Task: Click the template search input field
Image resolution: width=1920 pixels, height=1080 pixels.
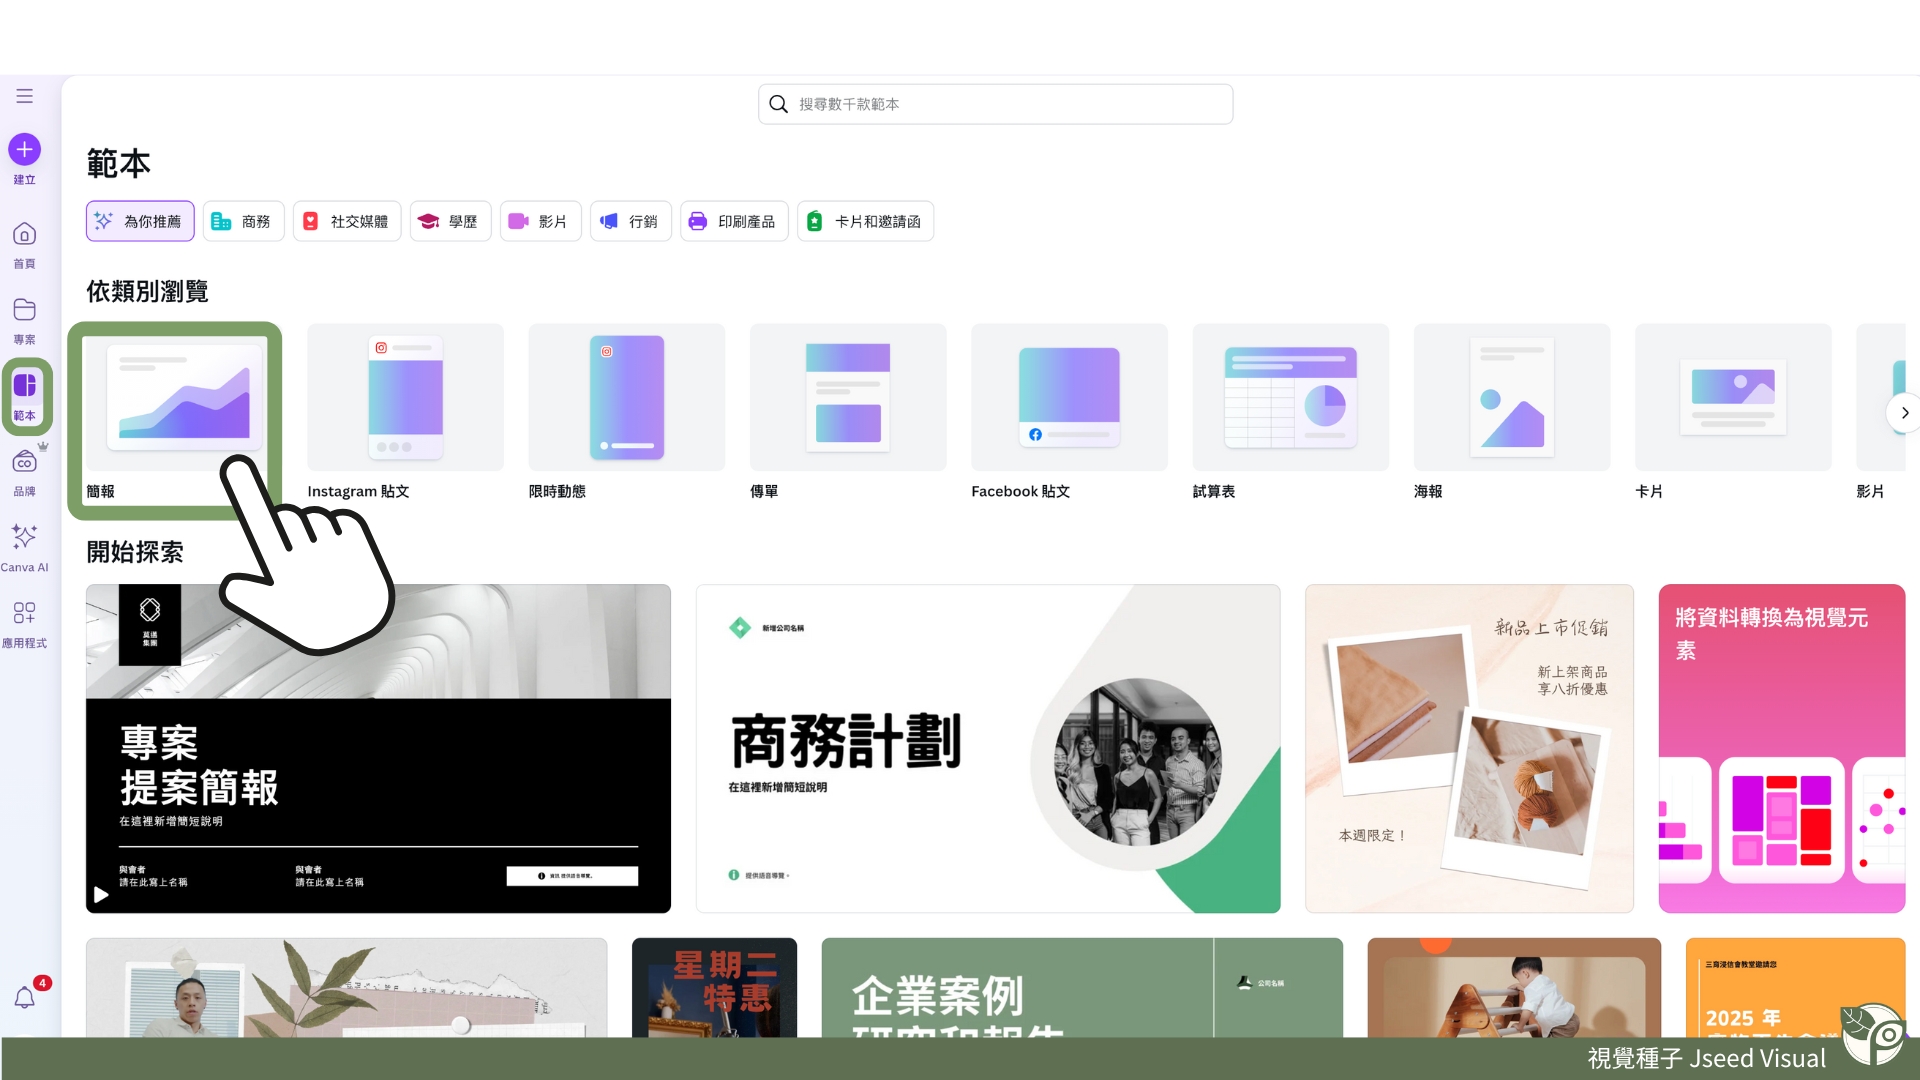Action: (994, 103)
